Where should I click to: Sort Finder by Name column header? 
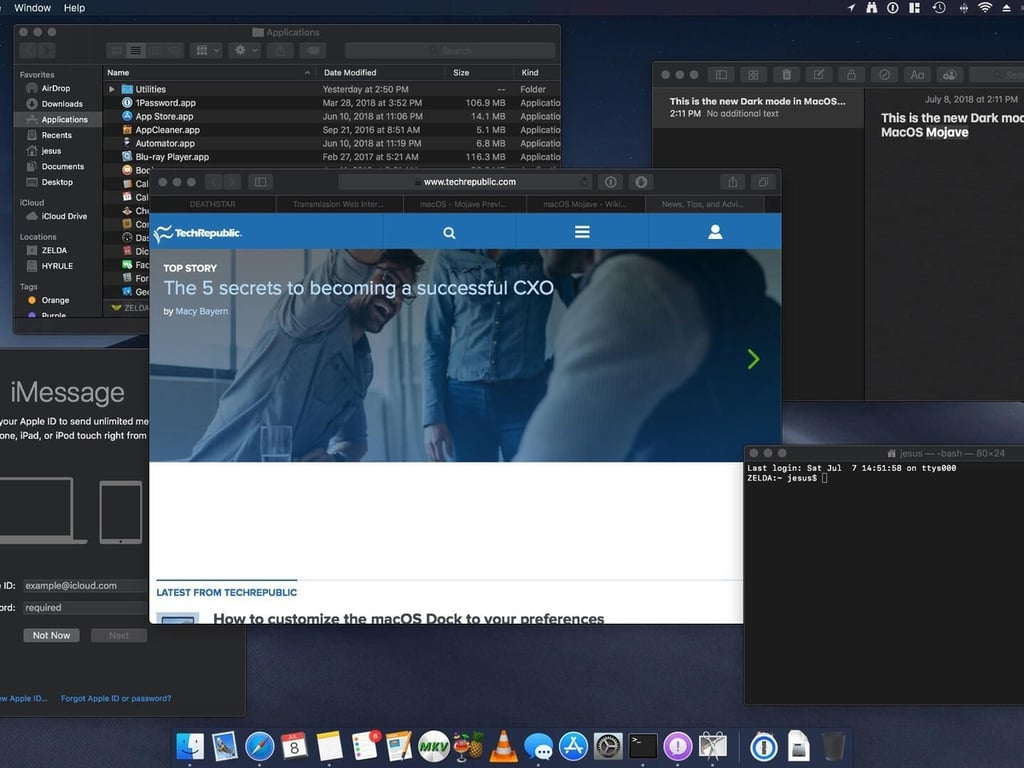click(x=209, y=72)
